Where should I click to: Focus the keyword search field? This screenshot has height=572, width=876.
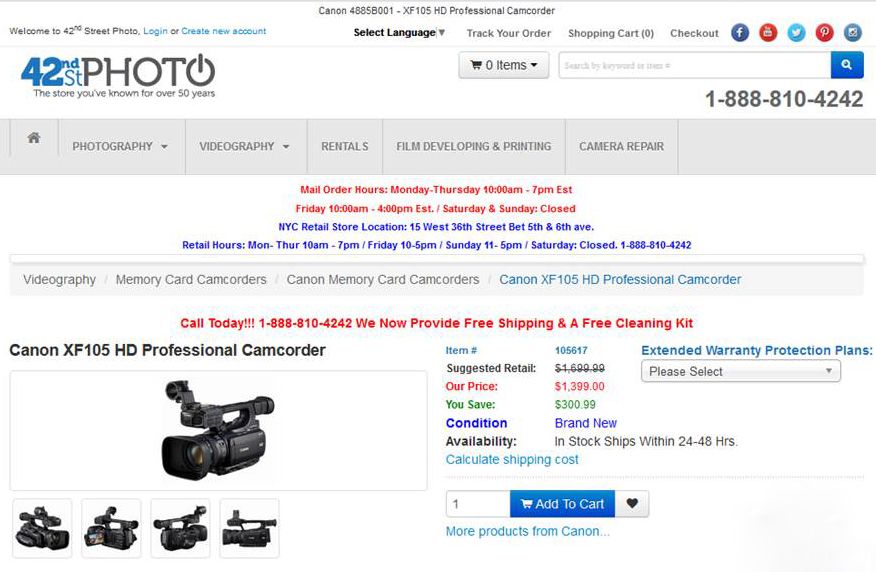pos(694,65)
